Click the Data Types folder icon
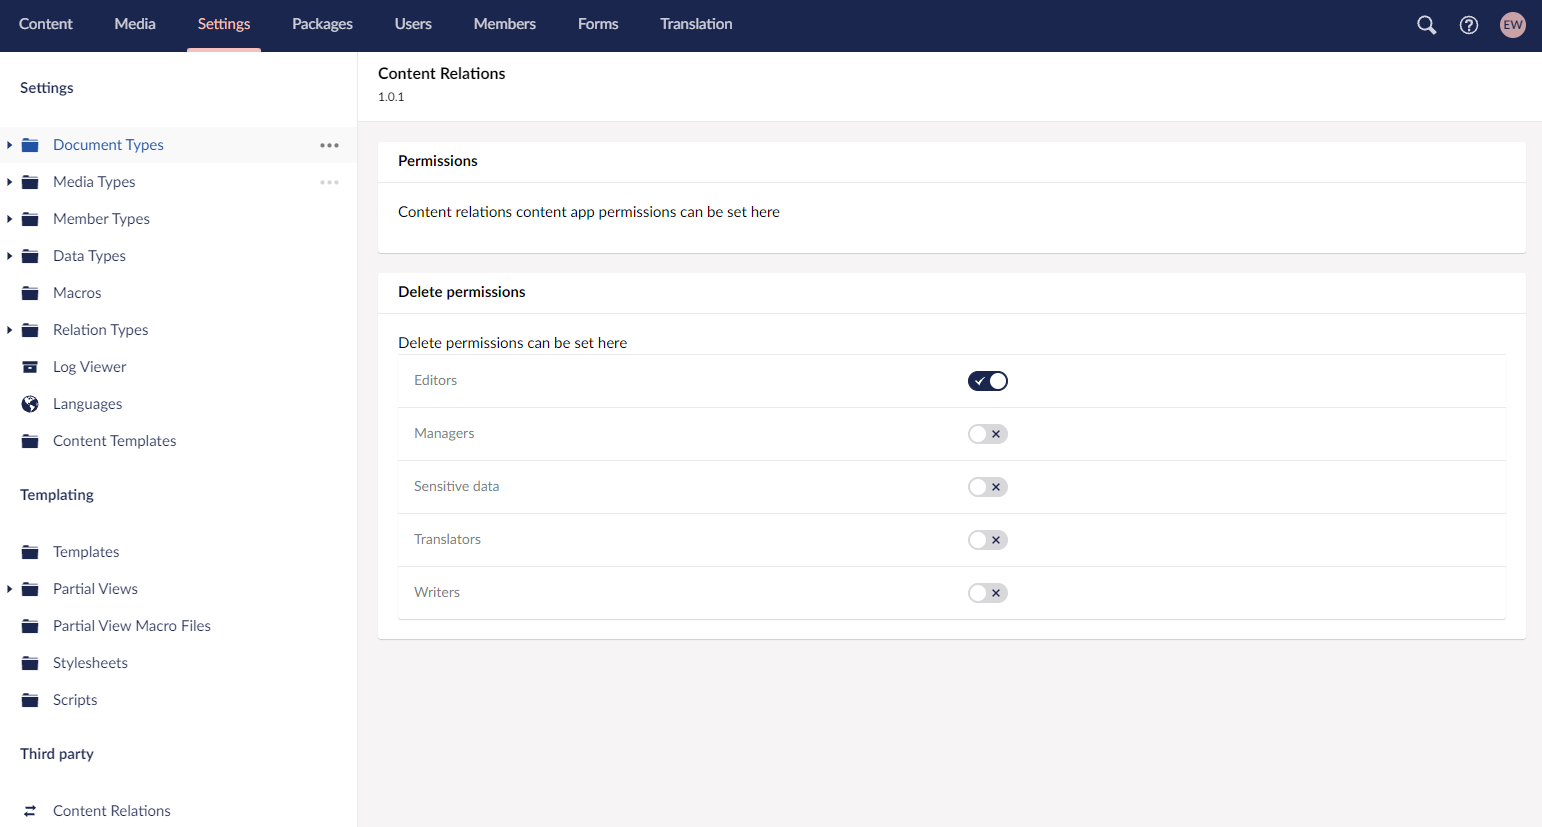Screen dimensions: 1542x827 (30, 256)
